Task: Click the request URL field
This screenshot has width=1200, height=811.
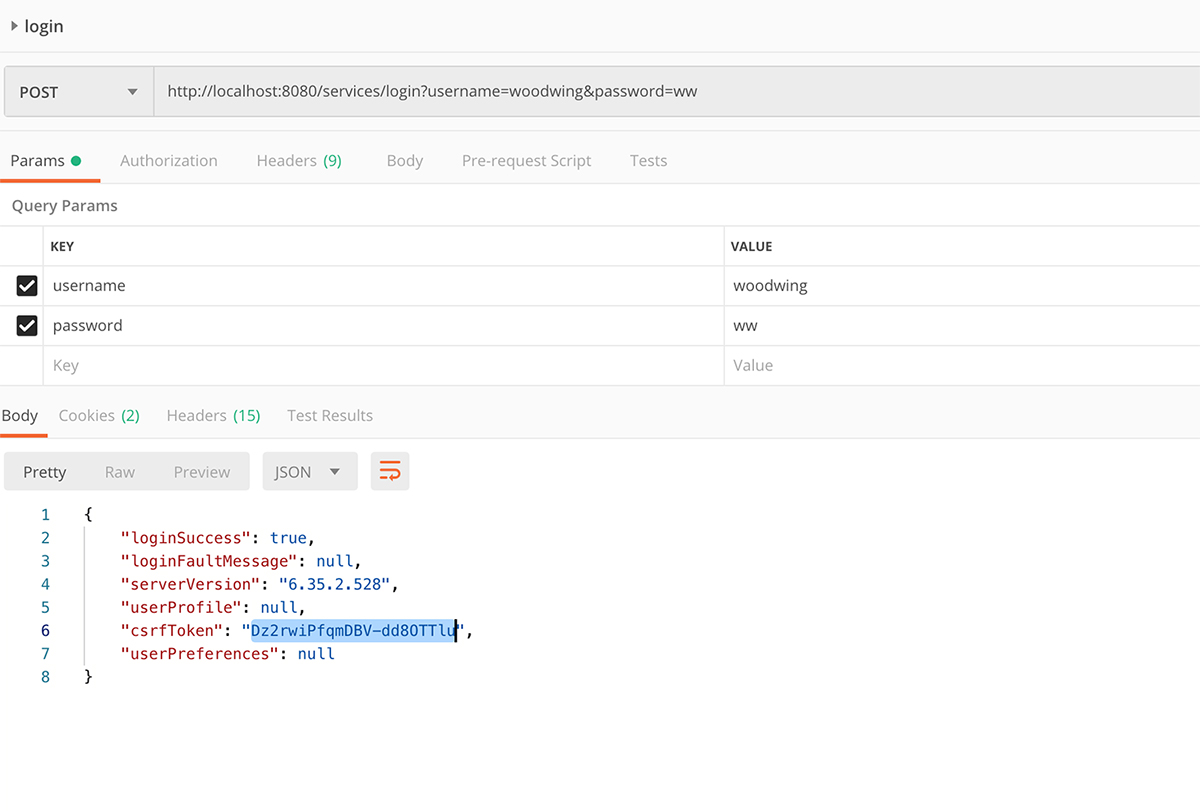Action: coord(676,92)
